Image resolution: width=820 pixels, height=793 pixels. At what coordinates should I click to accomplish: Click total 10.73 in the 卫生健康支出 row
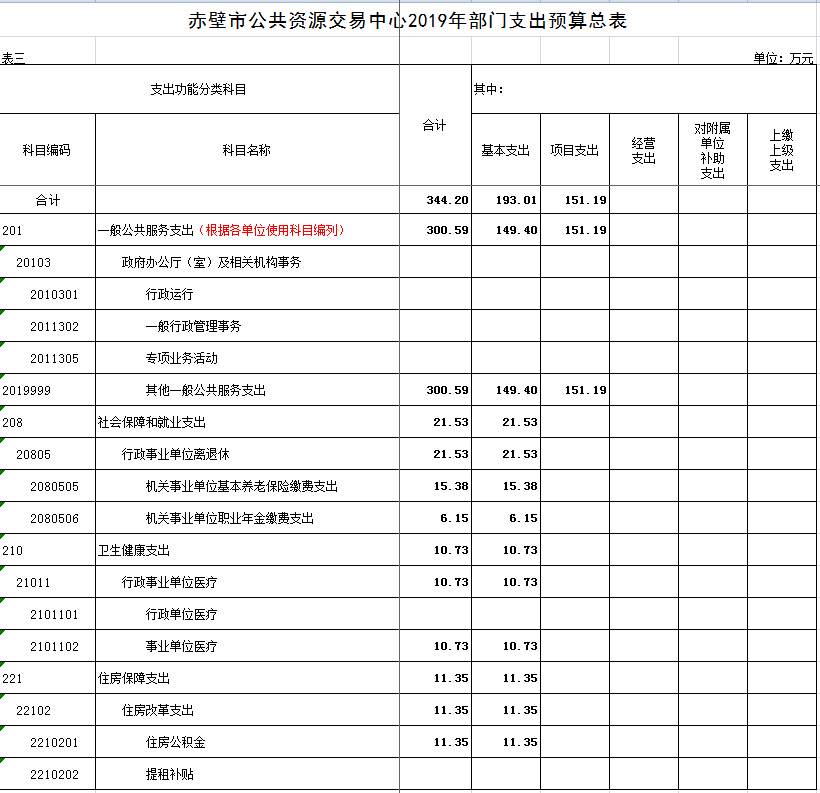pos(451,550)
